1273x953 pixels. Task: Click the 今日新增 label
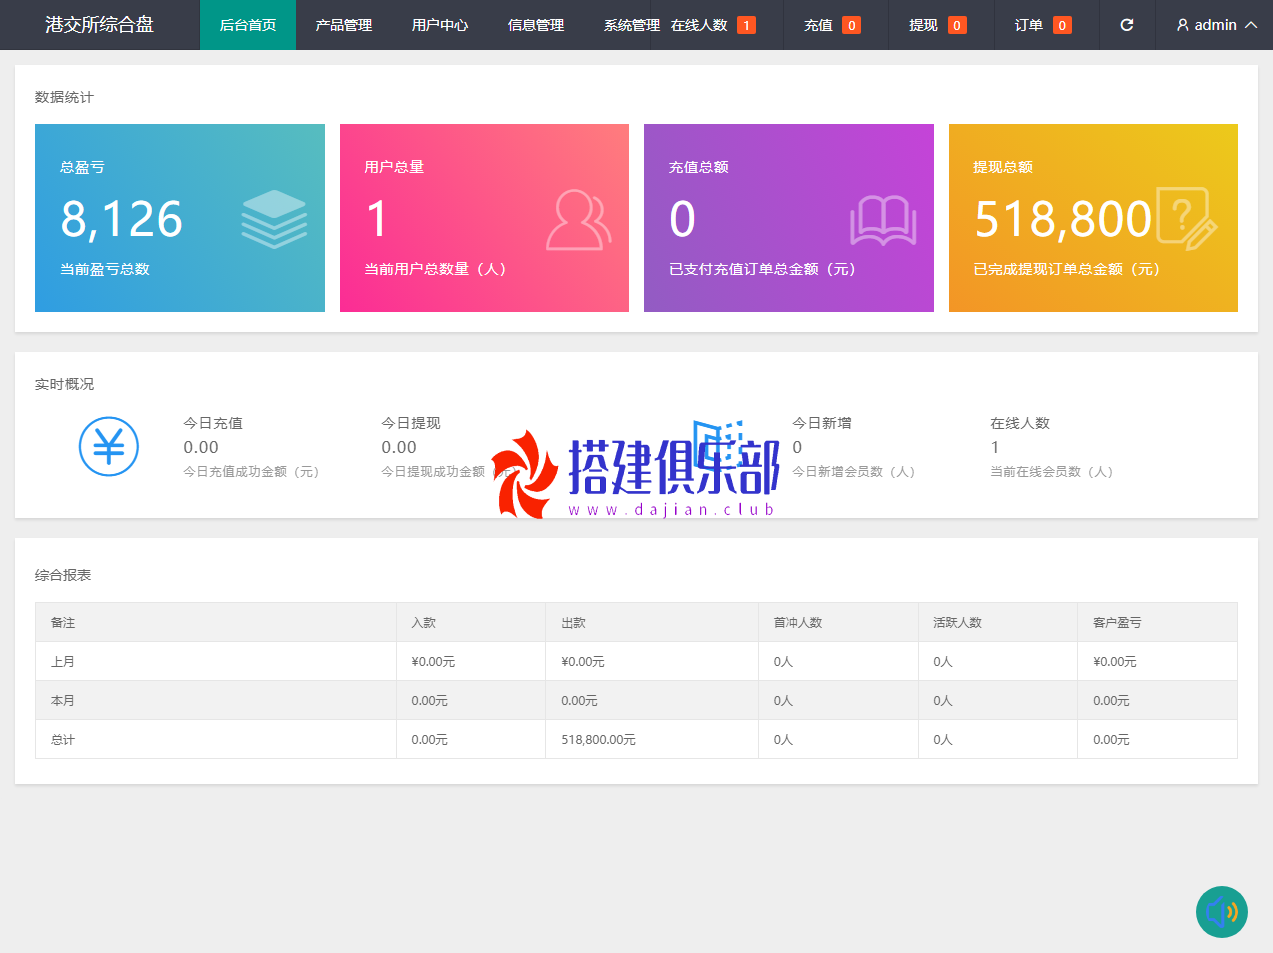[822, 423]
